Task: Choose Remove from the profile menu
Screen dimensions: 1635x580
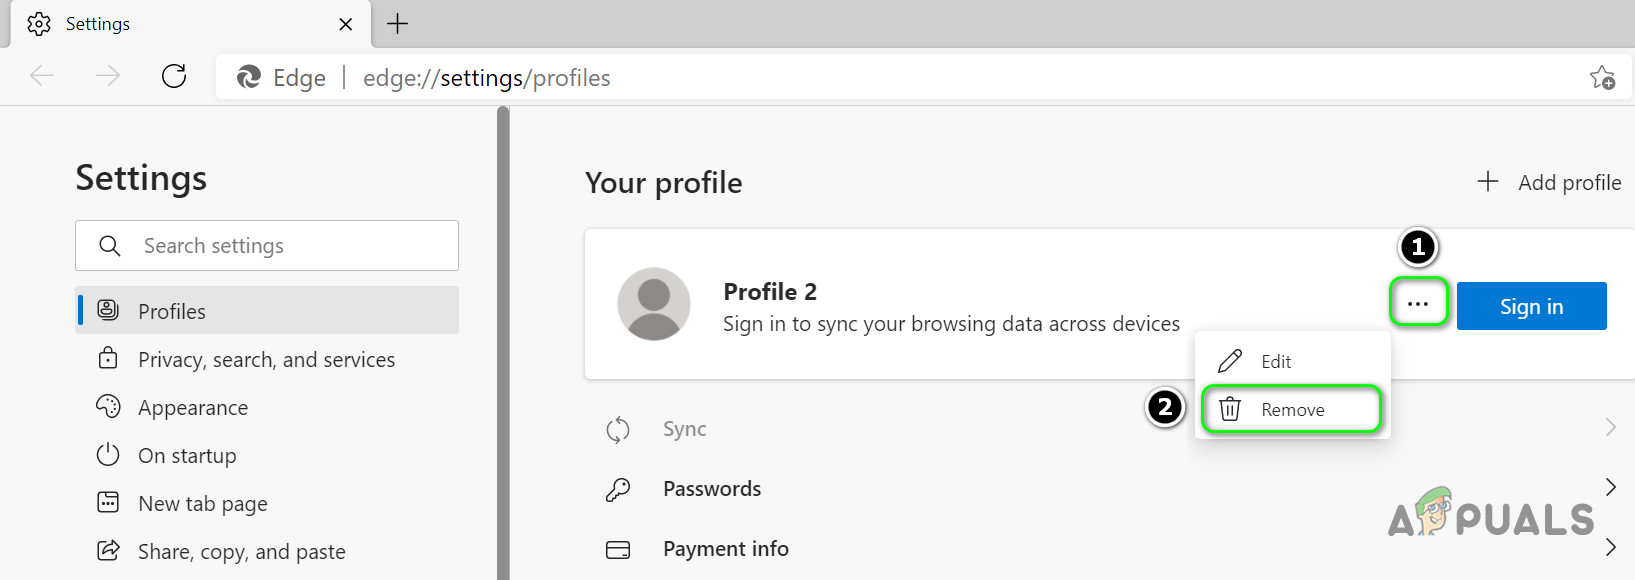Action: click(1291, 410)
